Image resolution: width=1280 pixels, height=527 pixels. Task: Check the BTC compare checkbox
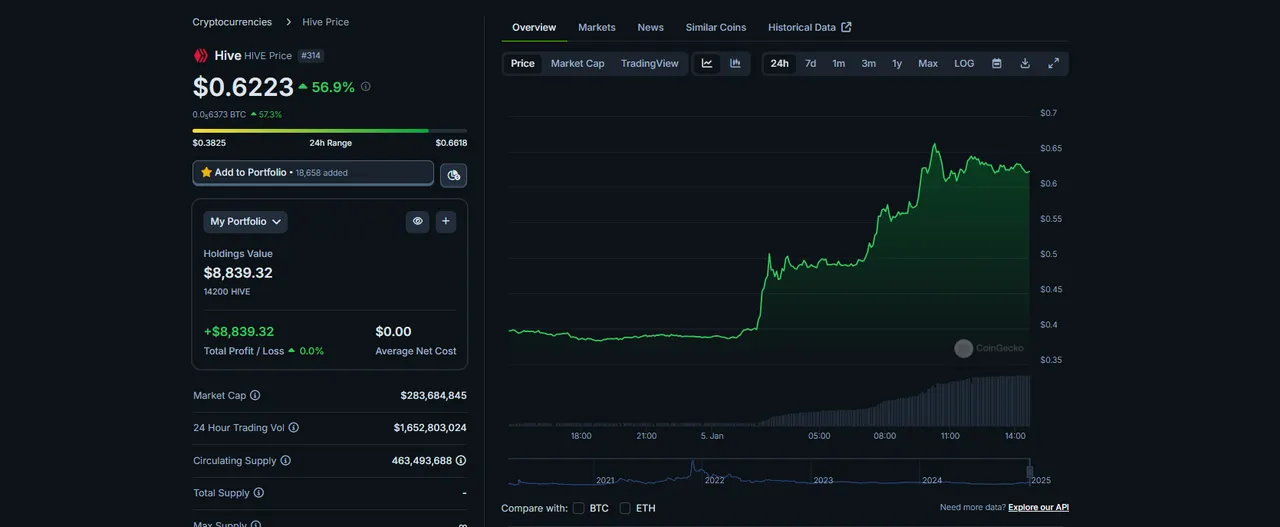click(578, 508)
